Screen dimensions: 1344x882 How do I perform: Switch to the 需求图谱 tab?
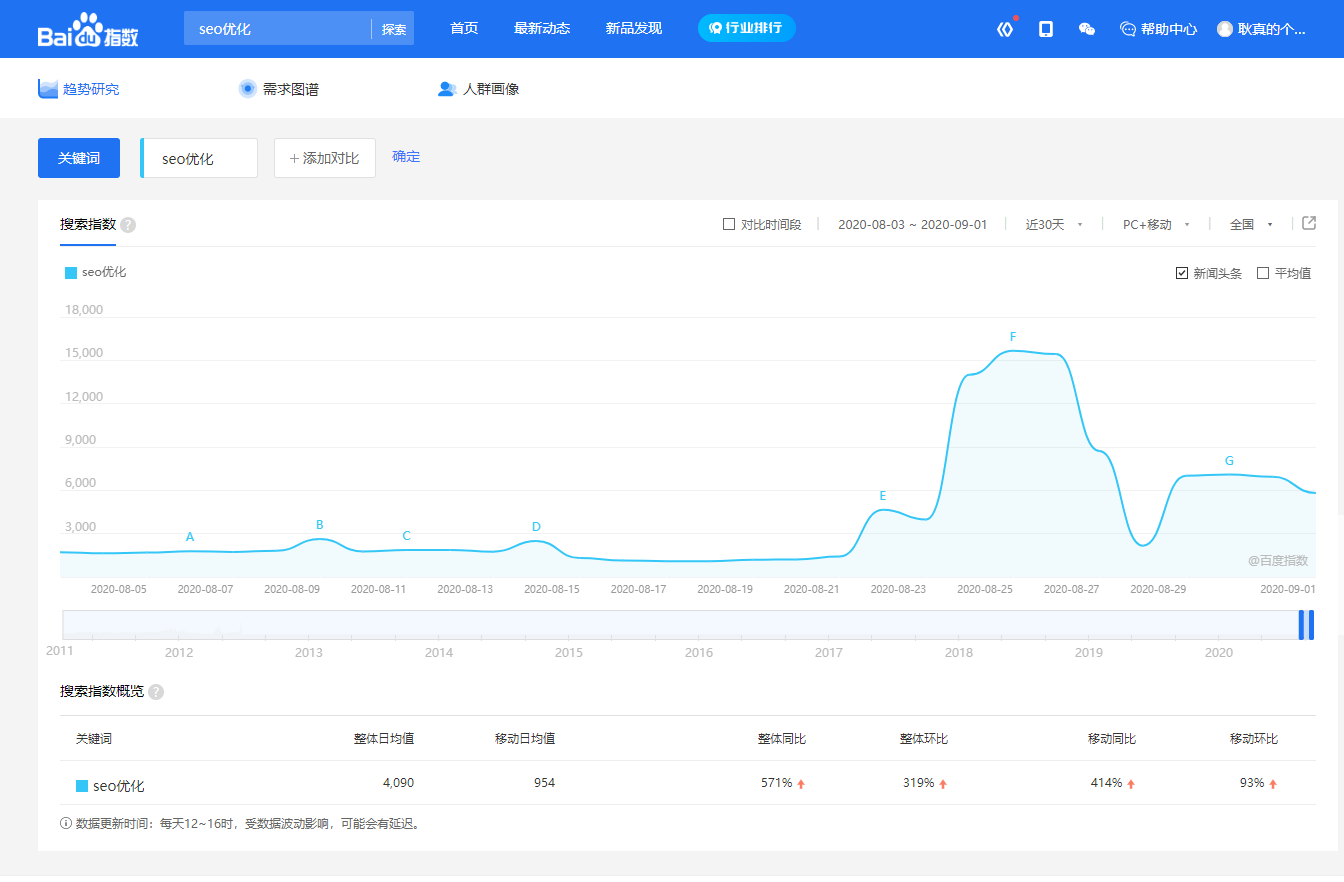point(279,89)
